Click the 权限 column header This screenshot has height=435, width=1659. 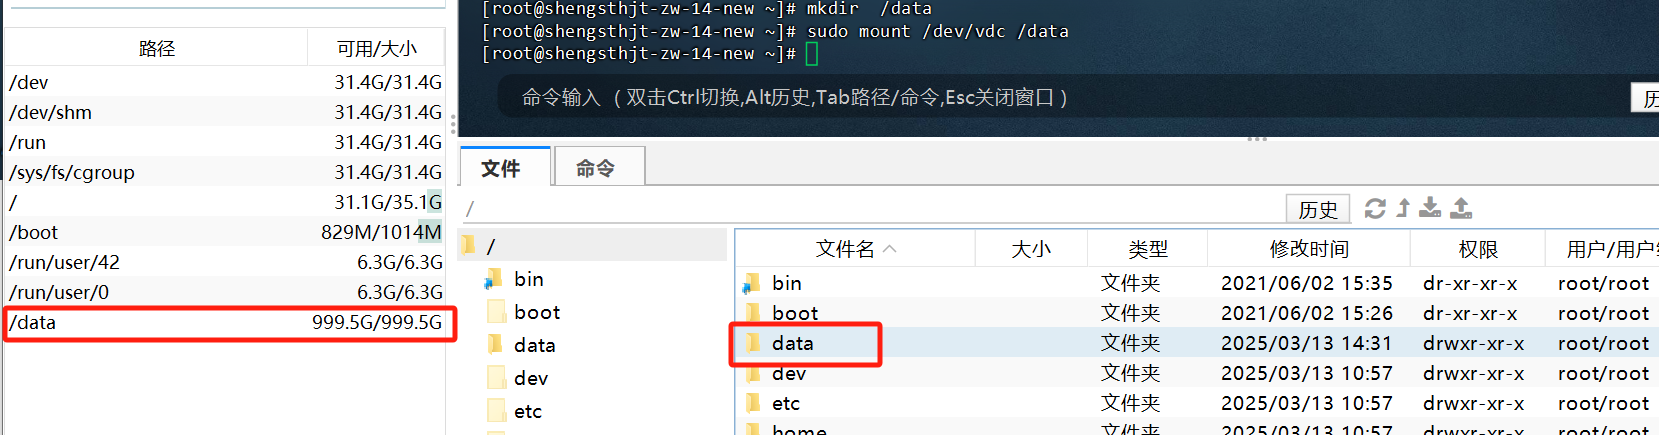[x=1477, y=249]
